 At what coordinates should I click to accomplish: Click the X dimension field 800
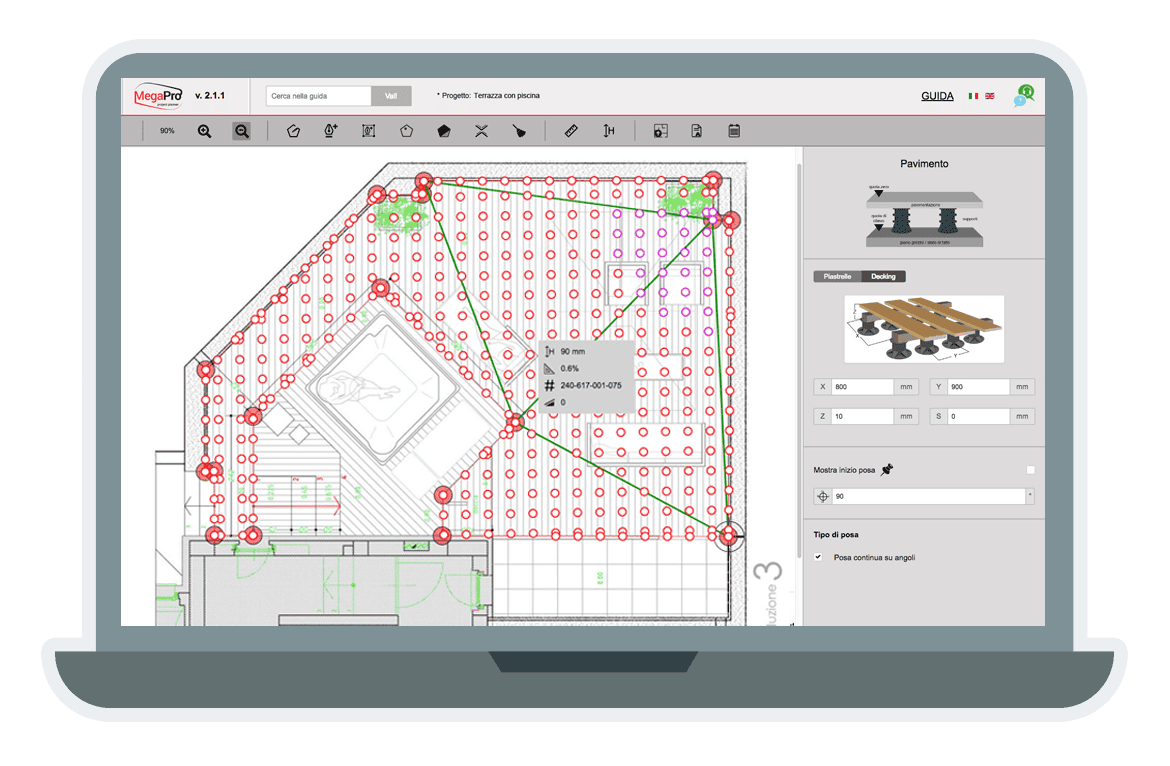click(x=863, y=387)
